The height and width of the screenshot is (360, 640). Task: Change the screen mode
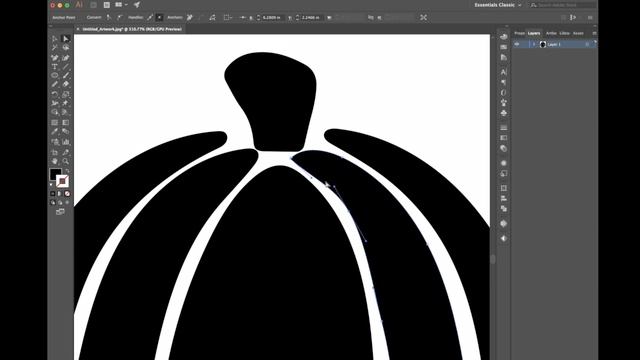(60, 212)
